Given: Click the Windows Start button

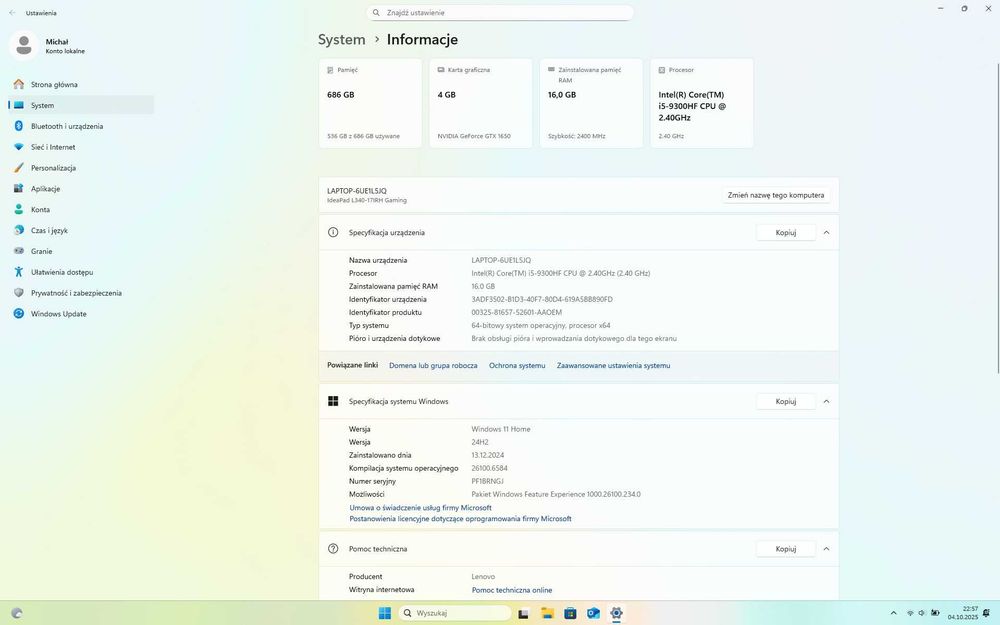Looking at the screenshot, I should (385, 613).
